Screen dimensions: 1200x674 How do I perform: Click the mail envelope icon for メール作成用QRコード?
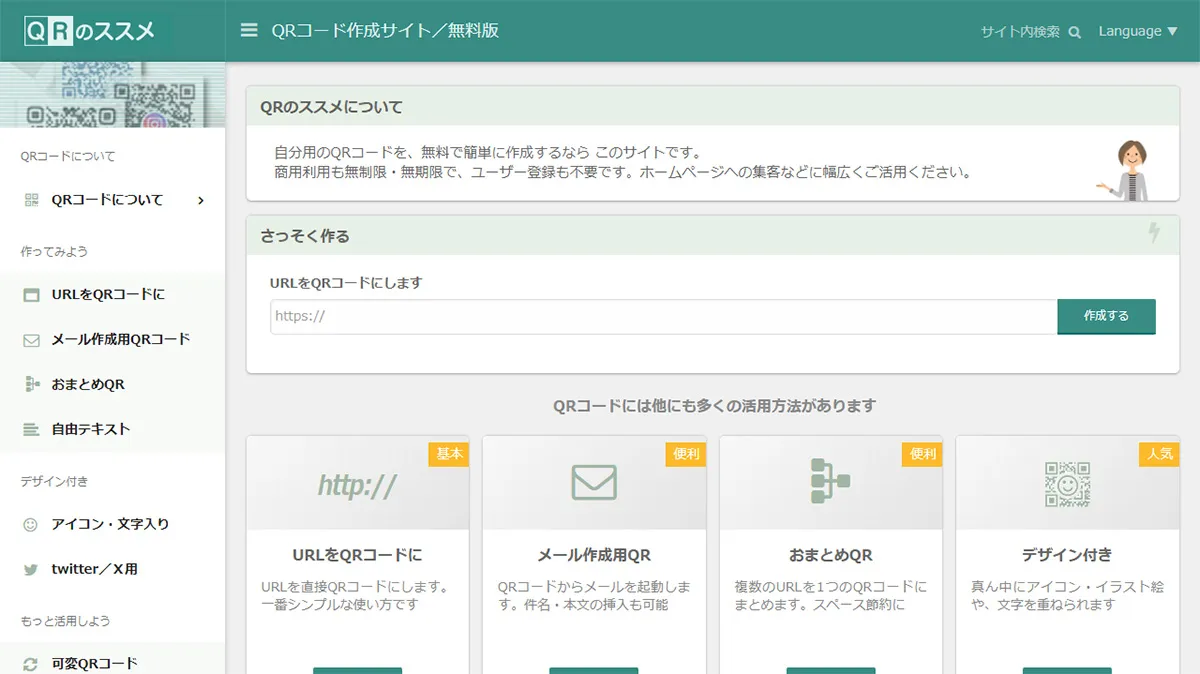[x=33, y=339]
